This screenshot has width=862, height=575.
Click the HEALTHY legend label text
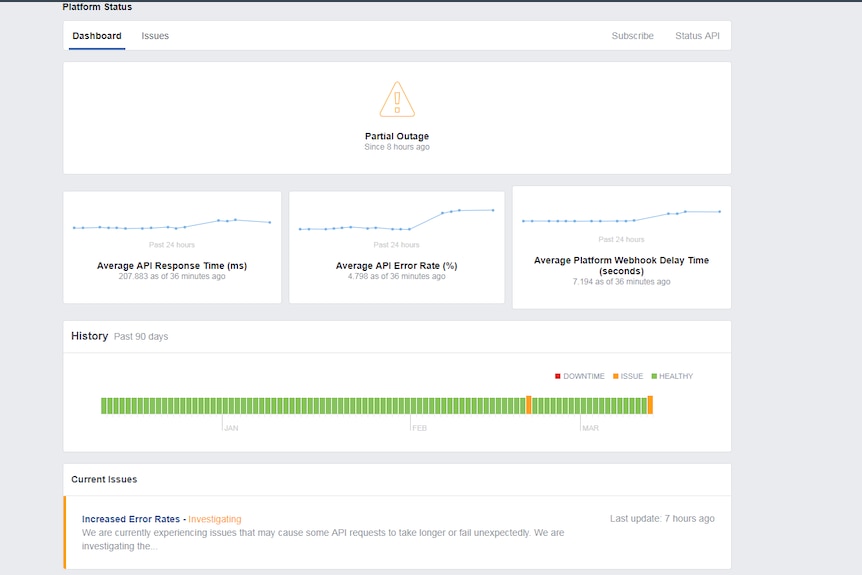(x=676, y=376)
